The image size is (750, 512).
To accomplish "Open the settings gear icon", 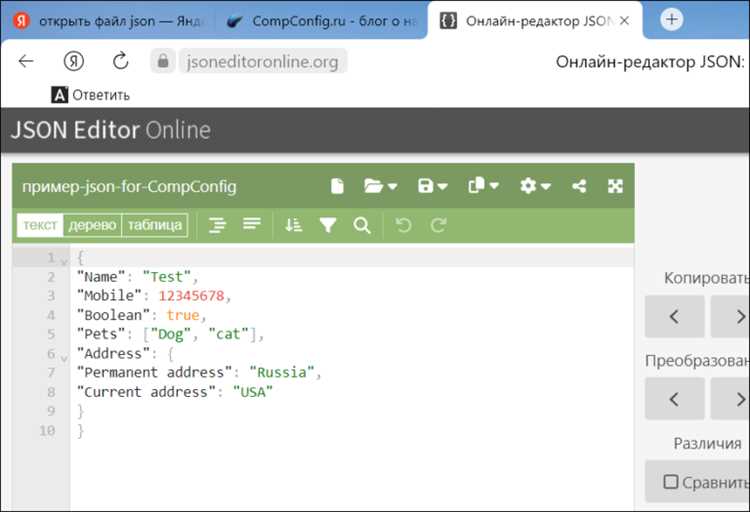I will (528, 186).
